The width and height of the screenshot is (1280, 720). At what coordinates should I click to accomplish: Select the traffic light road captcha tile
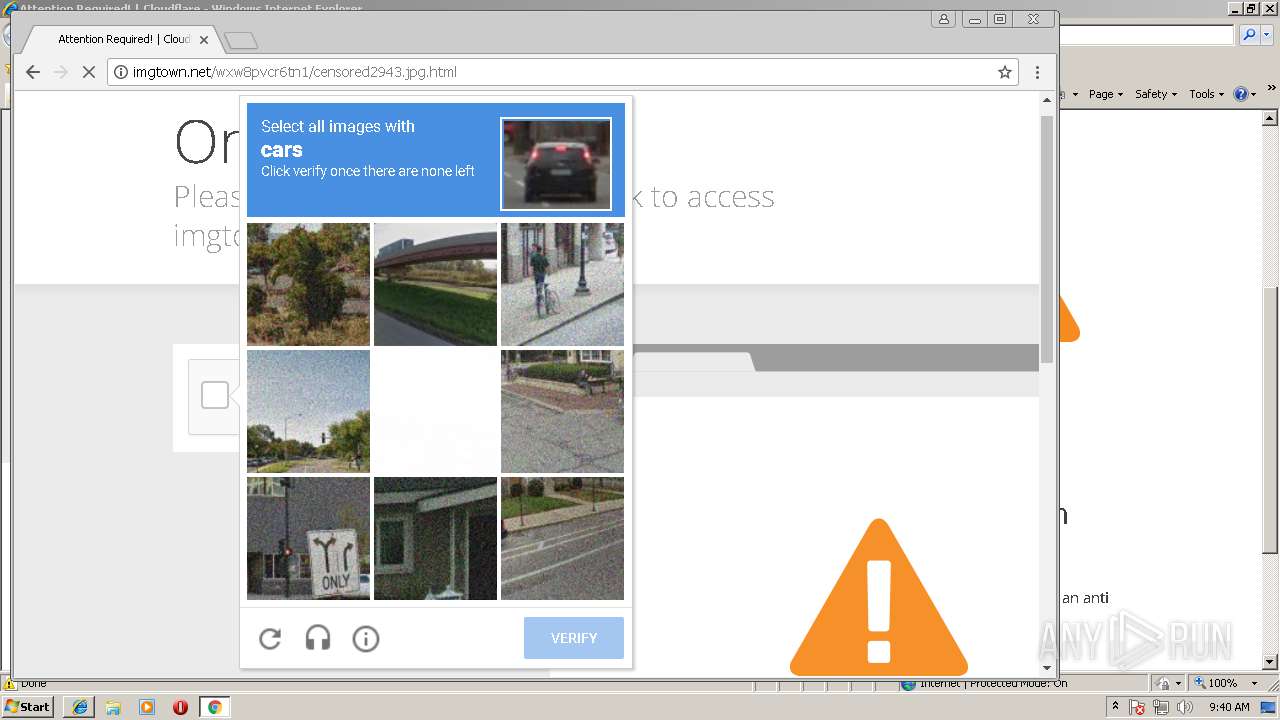coord(308,411)
